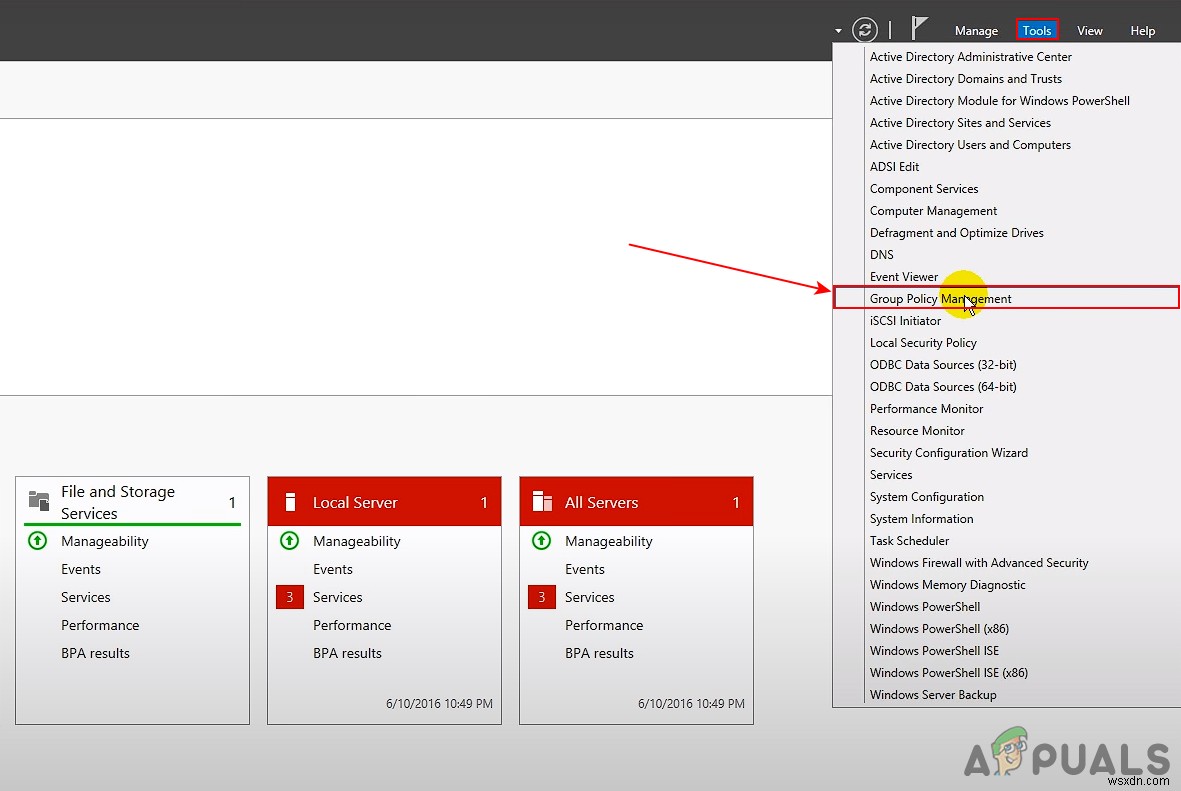Image resolution: width=1181 pixels, height=791 pixels.
Task: Click the Refresh icon in the top bar
Action: (x=864, y=29)
